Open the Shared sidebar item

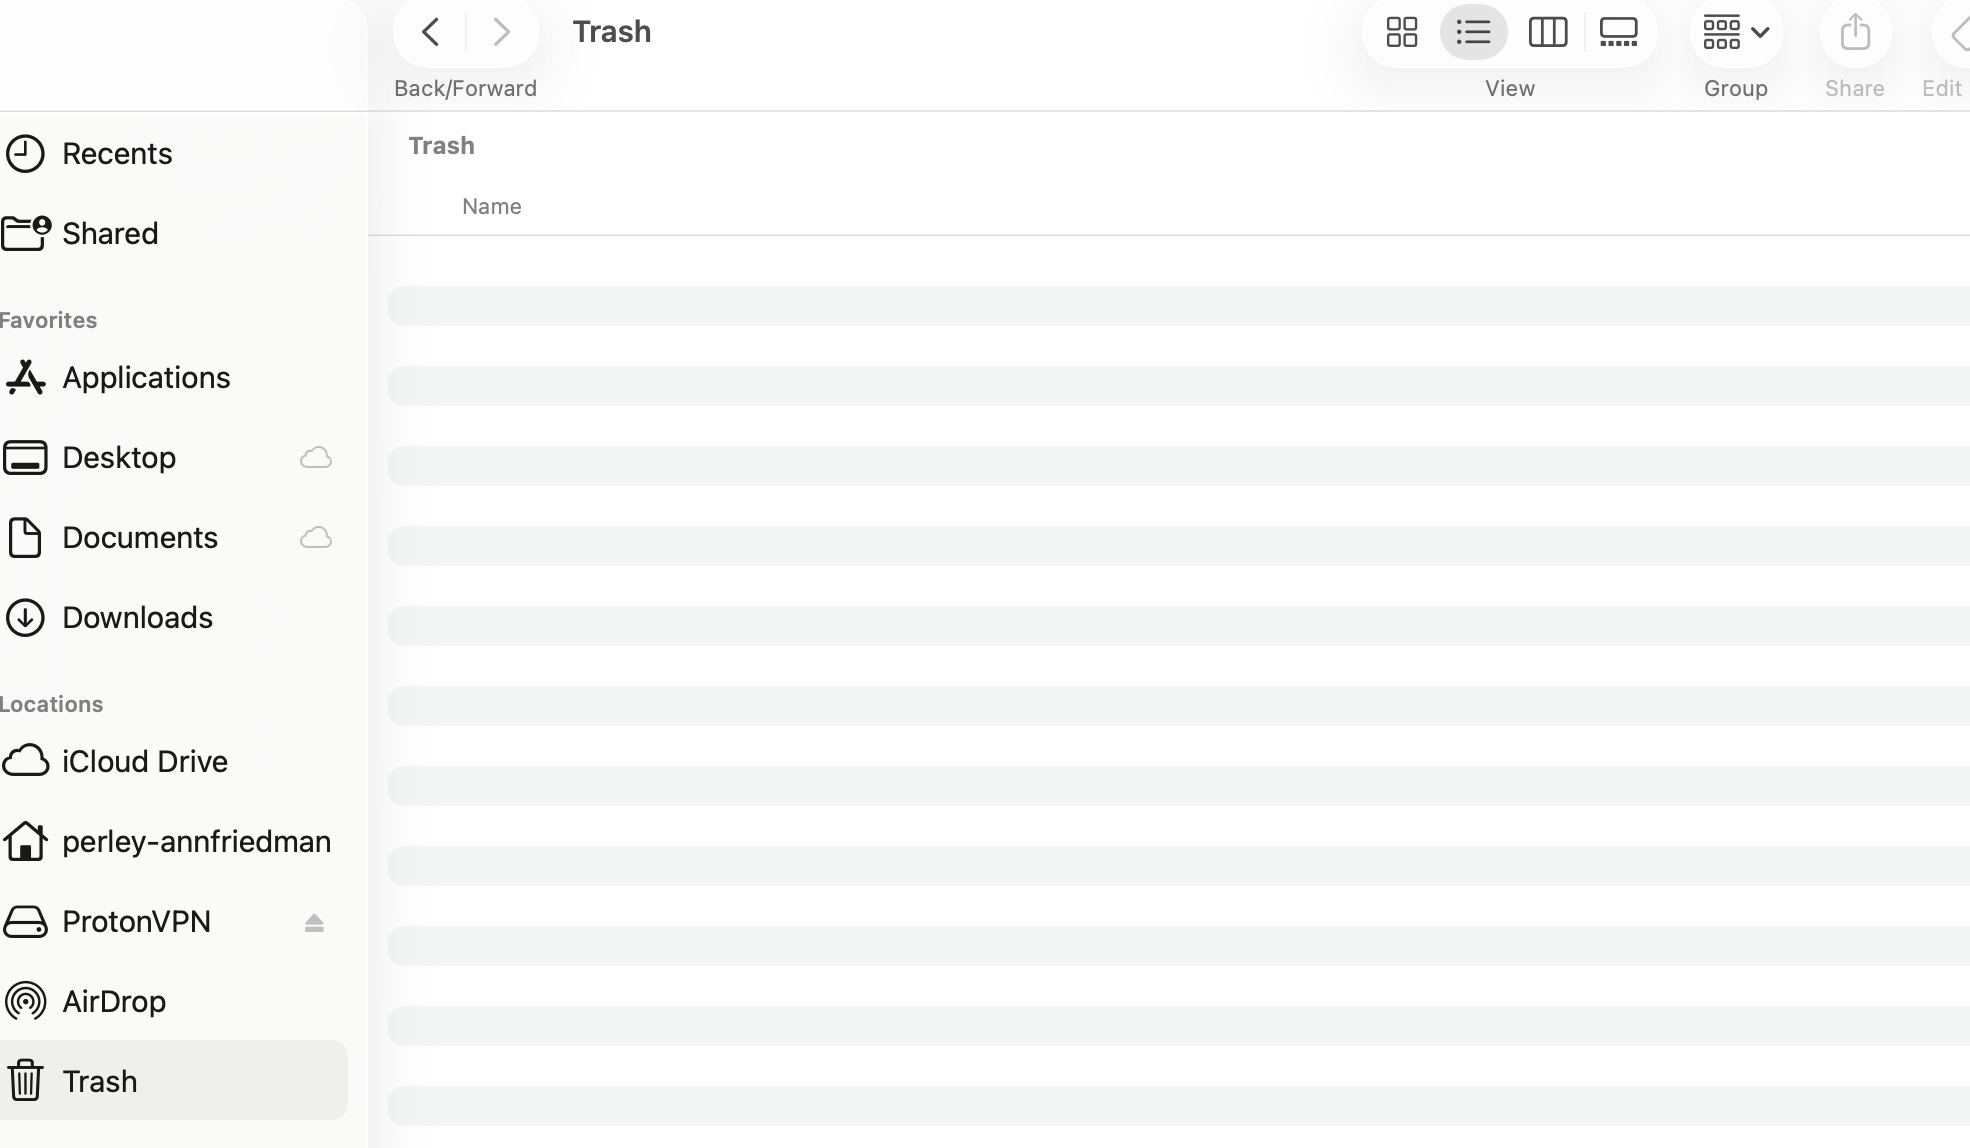point(110,234)
